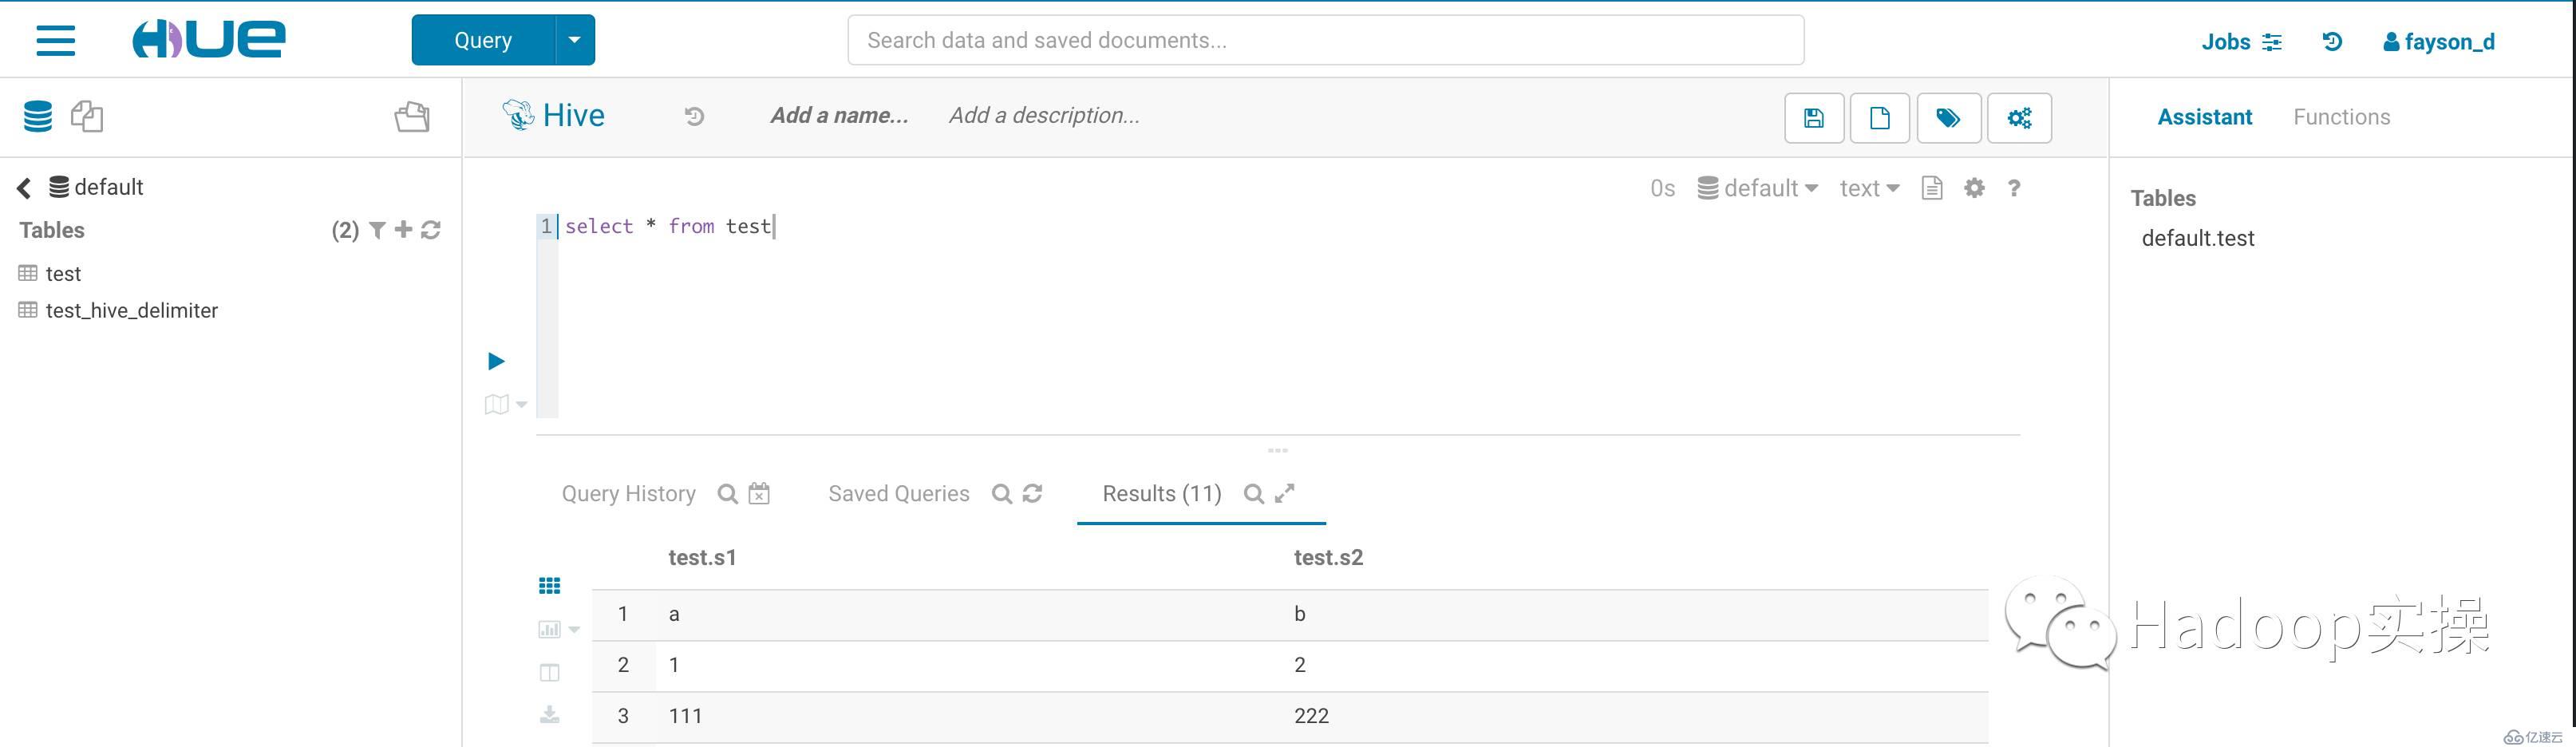
Task: Show results as grid view
Action: point(550,586)
